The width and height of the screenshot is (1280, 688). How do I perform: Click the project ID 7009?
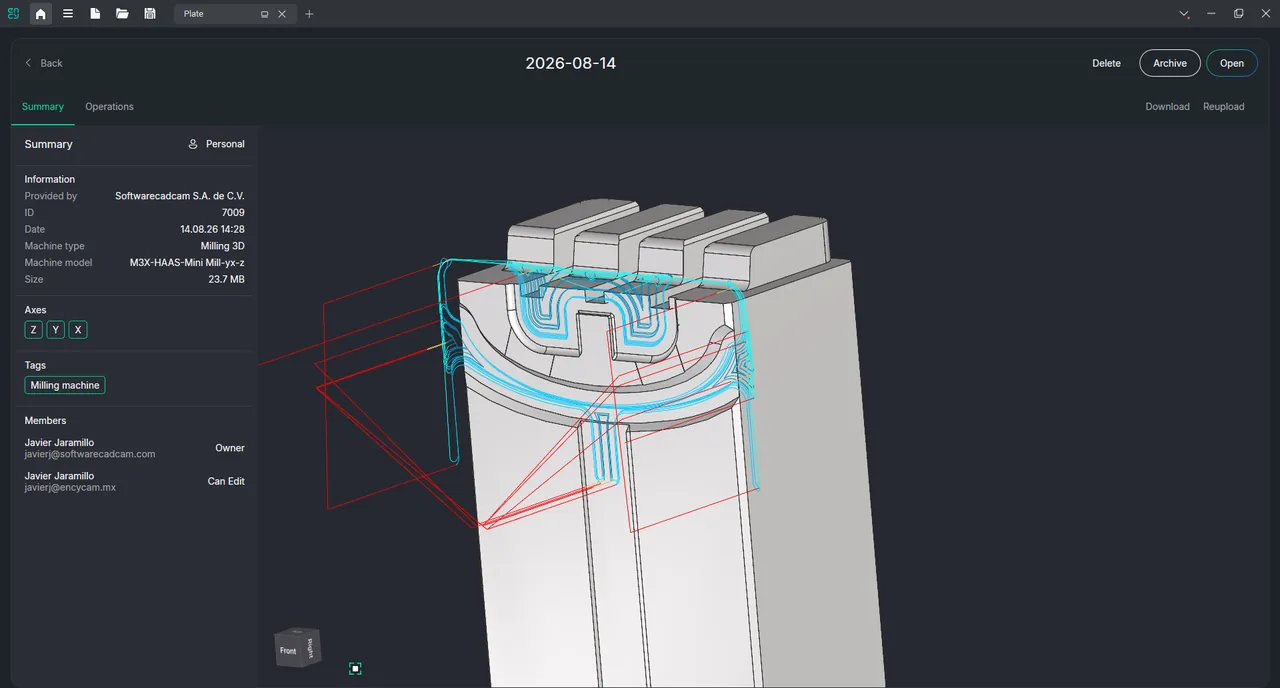(x=233, y=213)
